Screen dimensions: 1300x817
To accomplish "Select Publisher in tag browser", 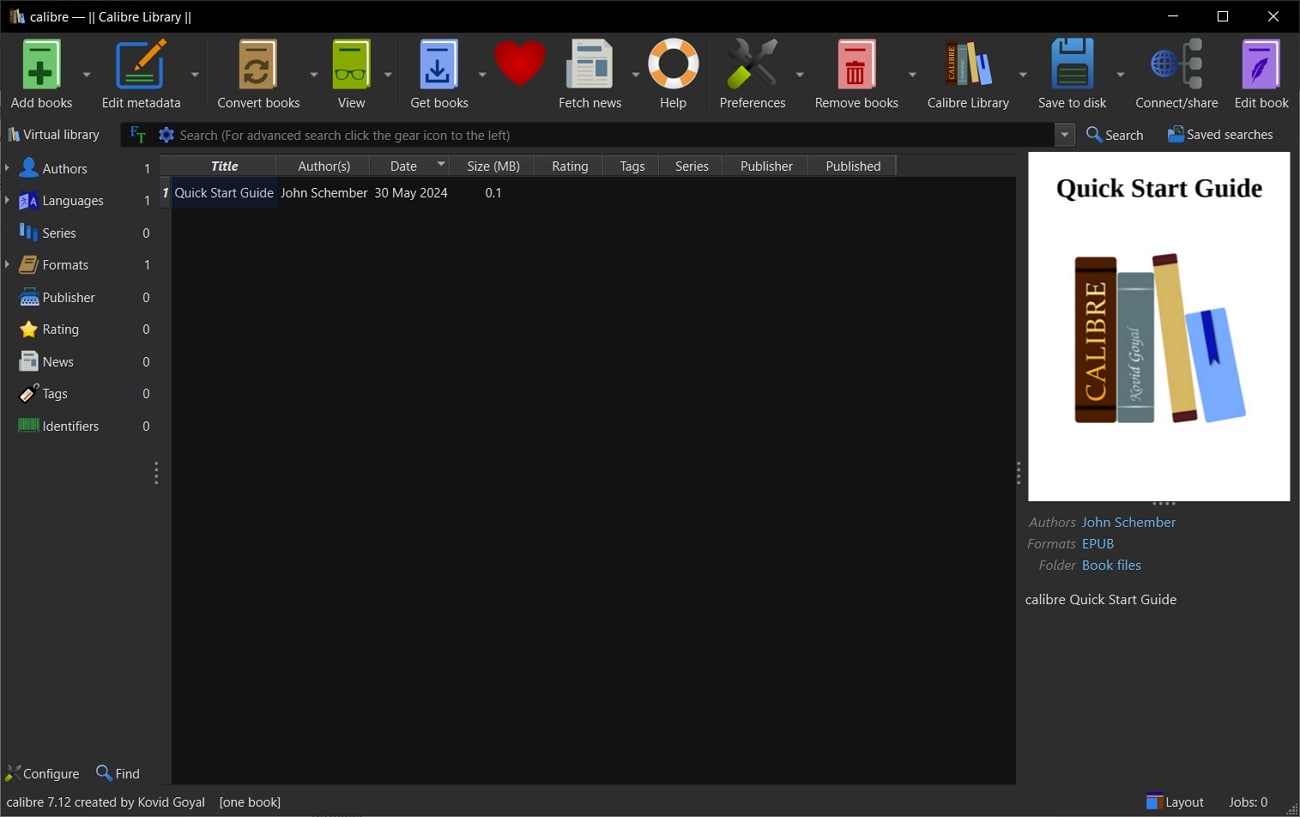I will tap(68, 297).
